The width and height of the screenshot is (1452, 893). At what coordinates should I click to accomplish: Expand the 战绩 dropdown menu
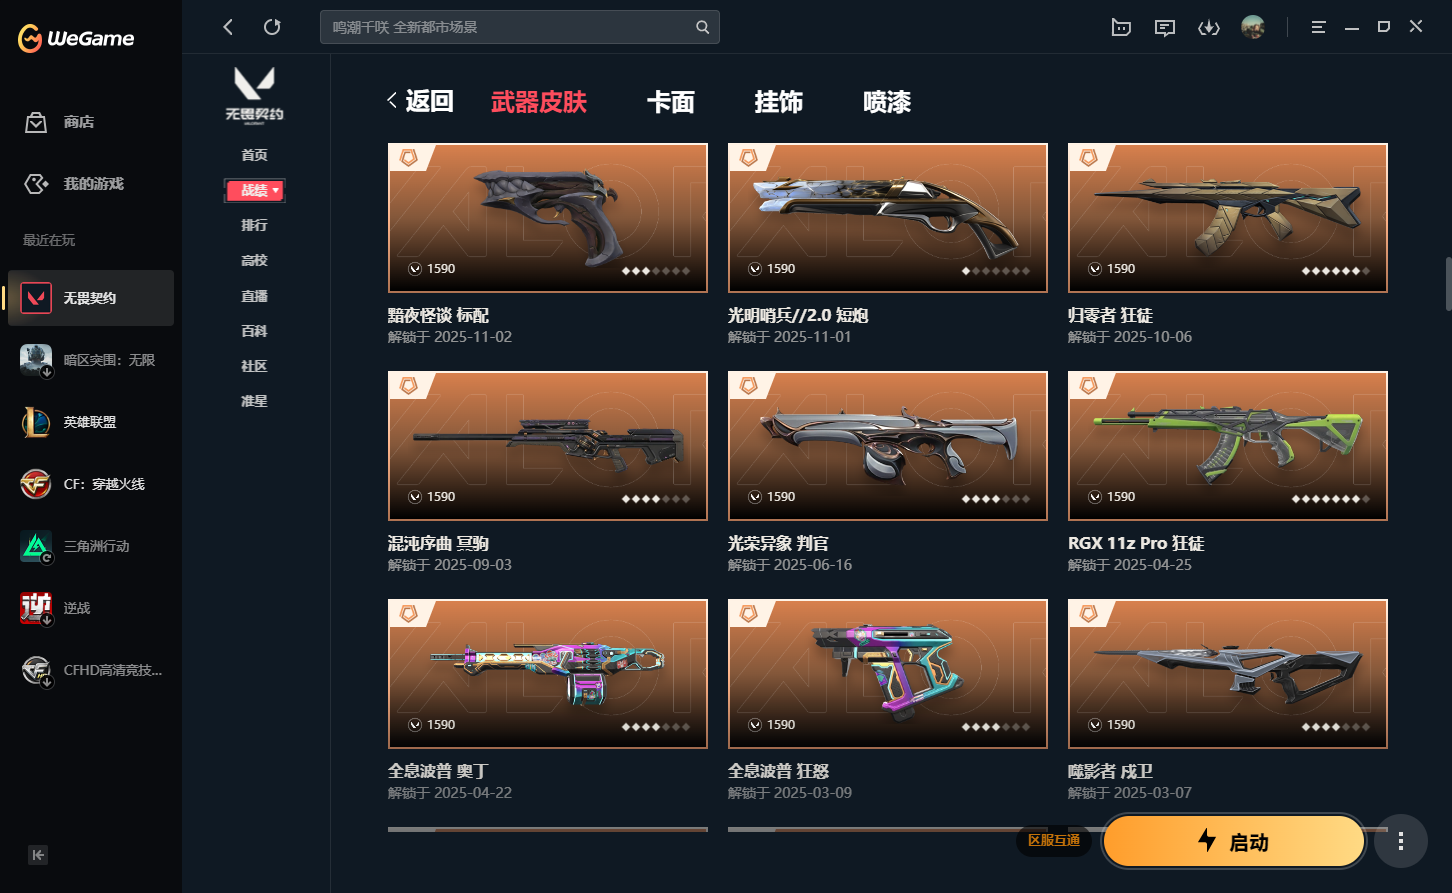(255, 190)
